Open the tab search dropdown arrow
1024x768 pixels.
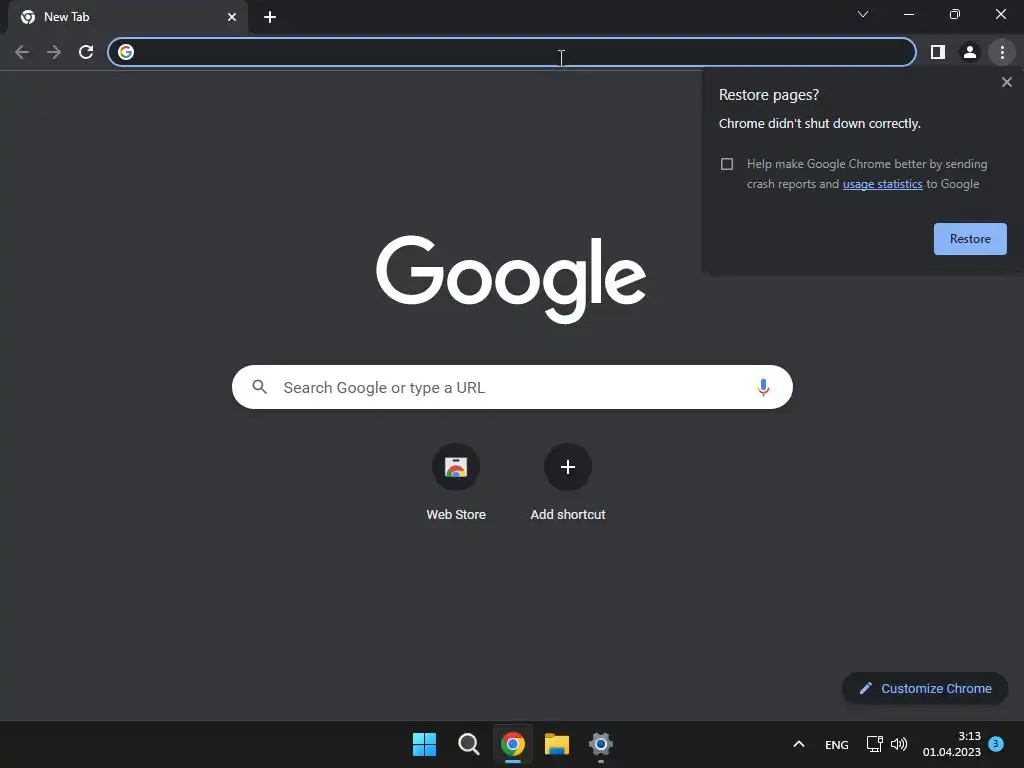(x=863, y=14)
